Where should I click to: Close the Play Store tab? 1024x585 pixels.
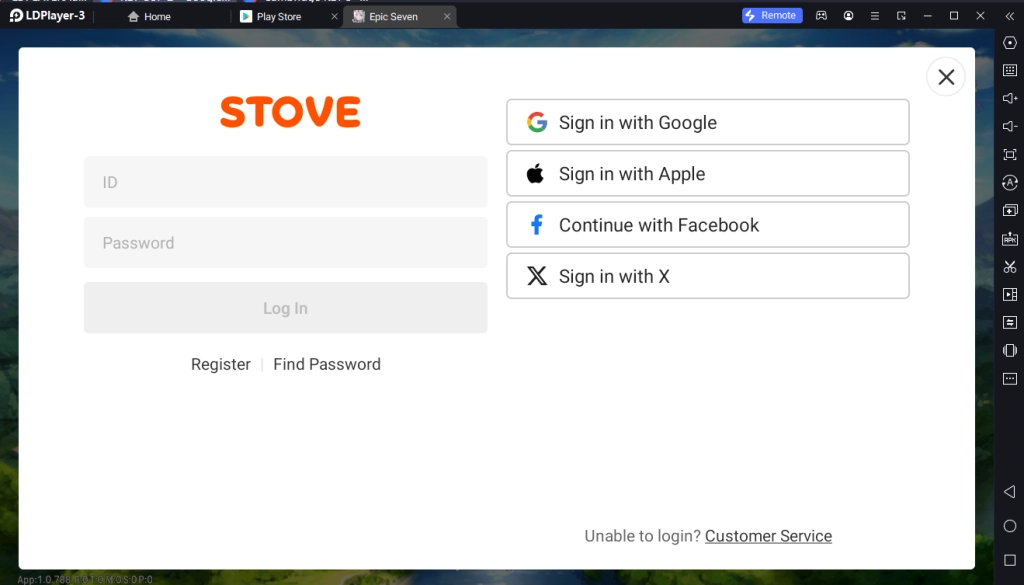point(334,16)
